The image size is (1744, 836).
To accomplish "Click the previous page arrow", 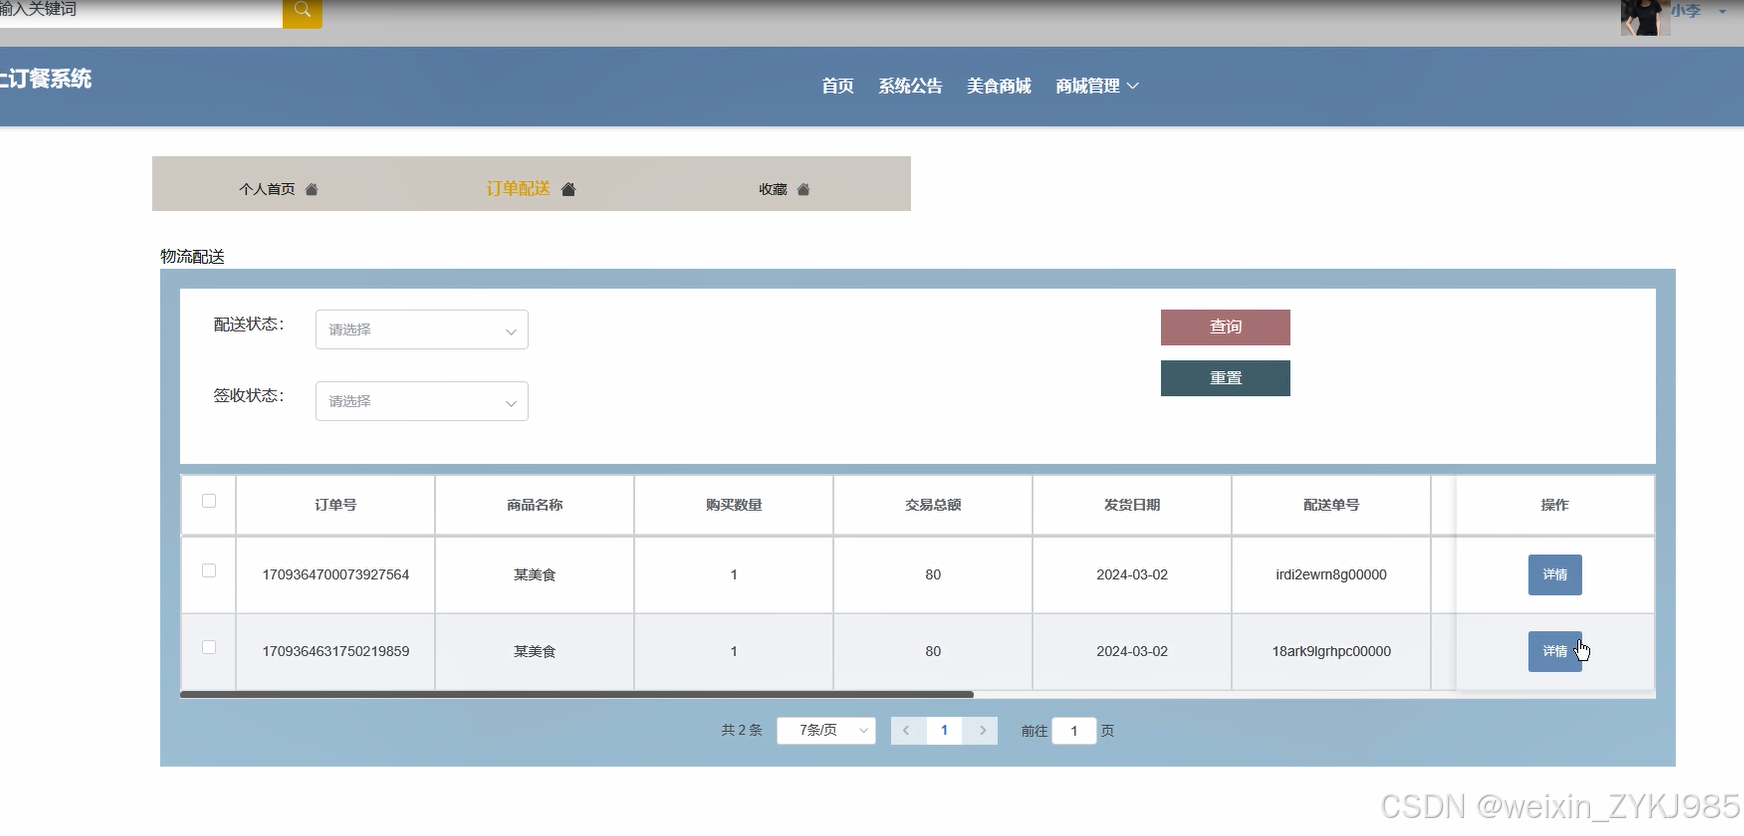I will click(x=906, y=731).
